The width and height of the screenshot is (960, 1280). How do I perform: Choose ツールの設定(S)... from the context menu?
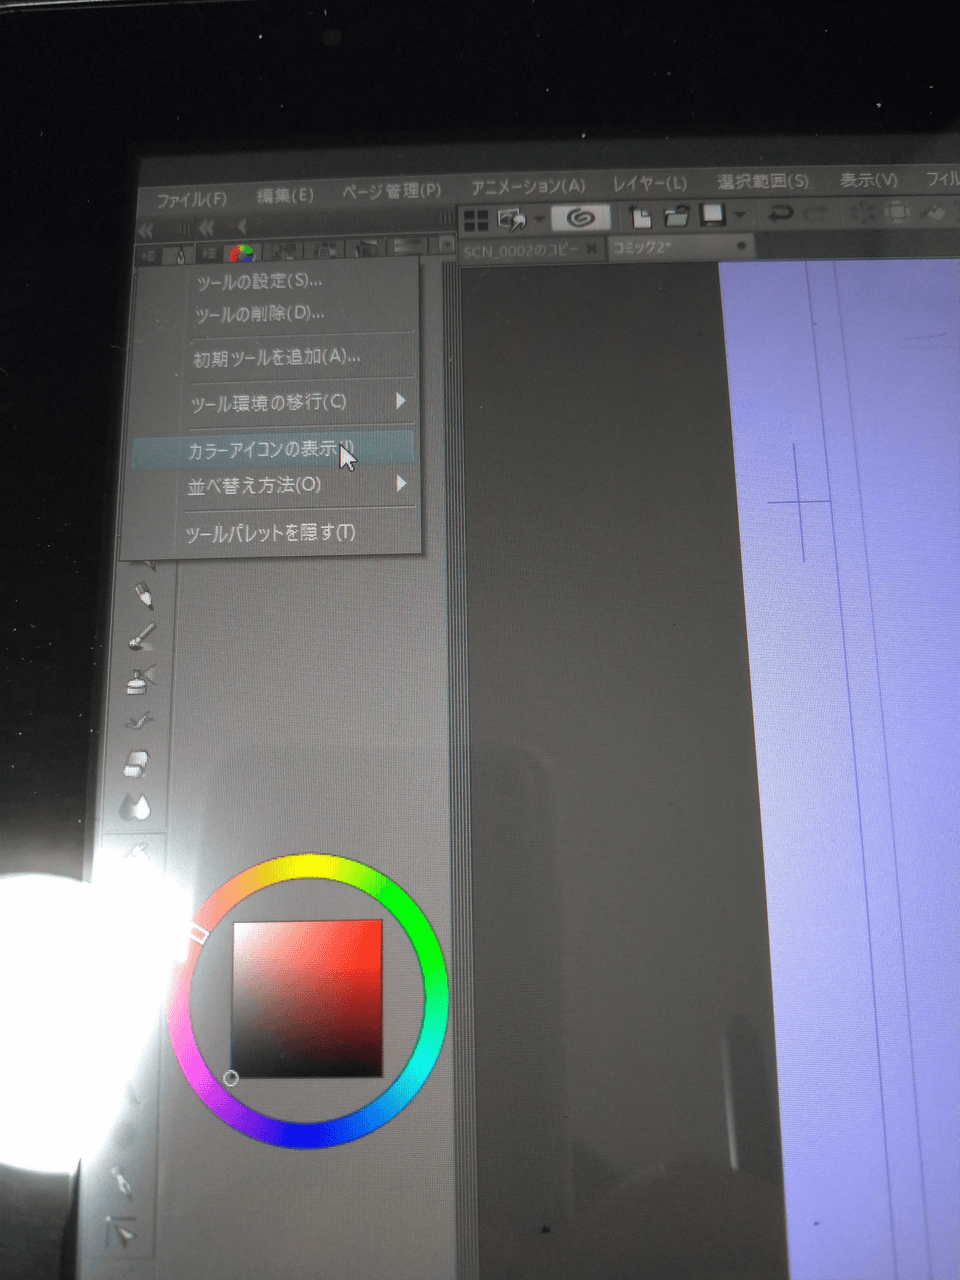click(259, 282)
